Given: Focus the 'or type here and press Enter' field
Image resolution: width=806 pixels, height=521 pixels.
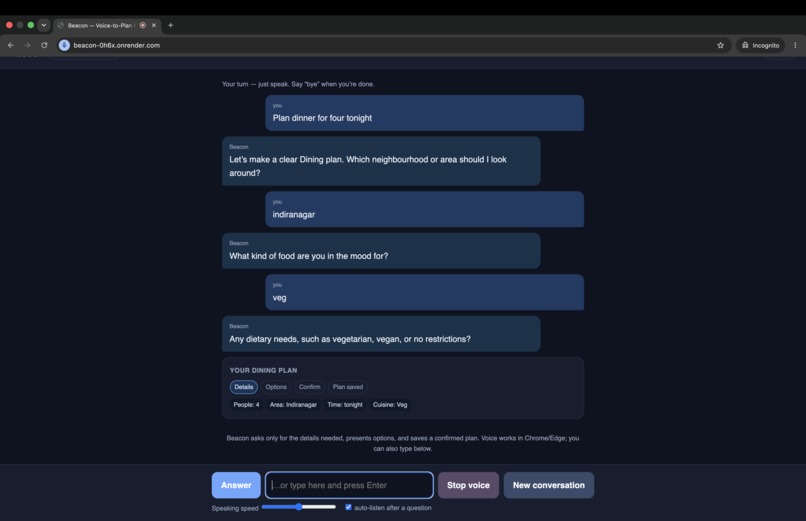Looking at the screenshot, I should point(349,485).
